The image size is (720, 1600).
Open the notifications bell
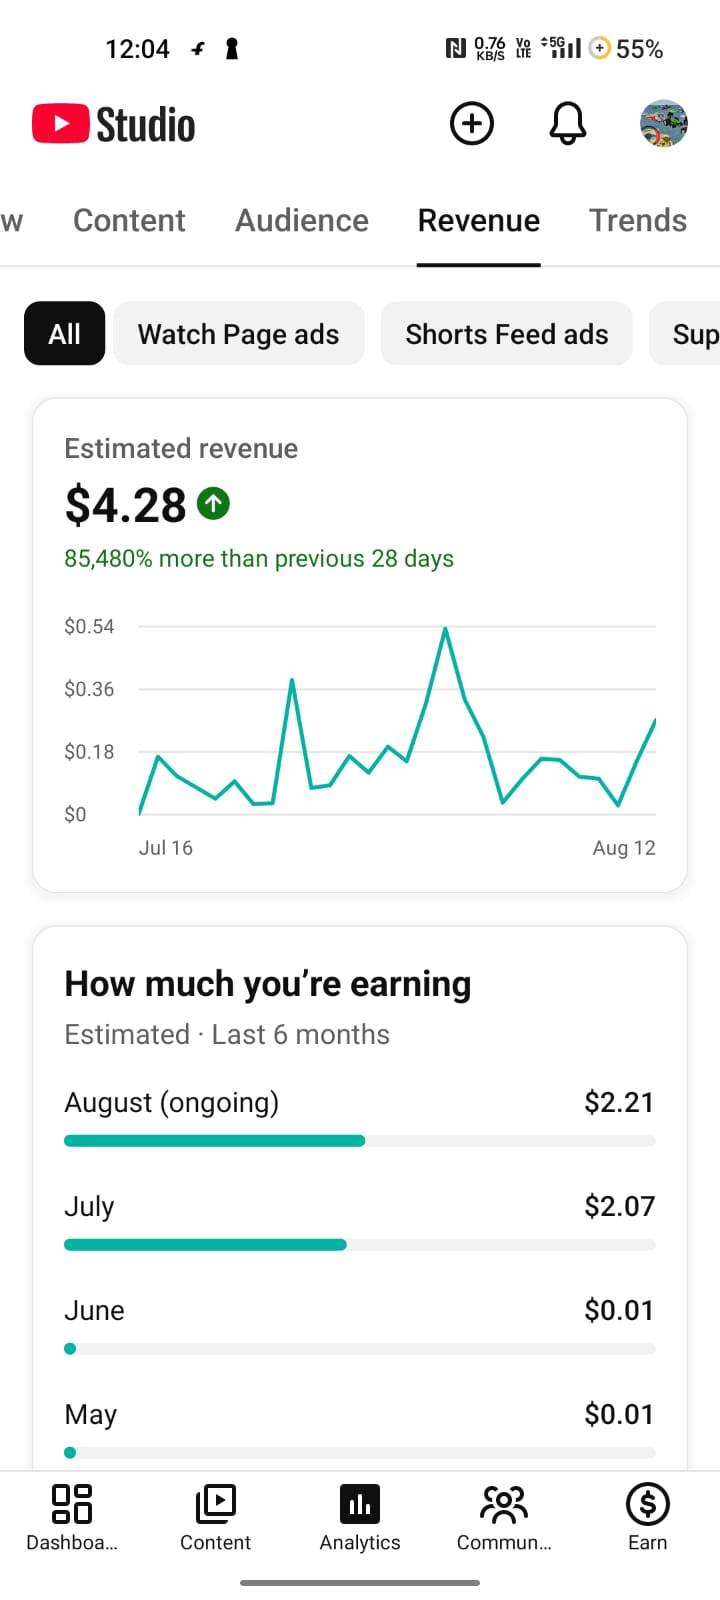[x=567, y=124]
